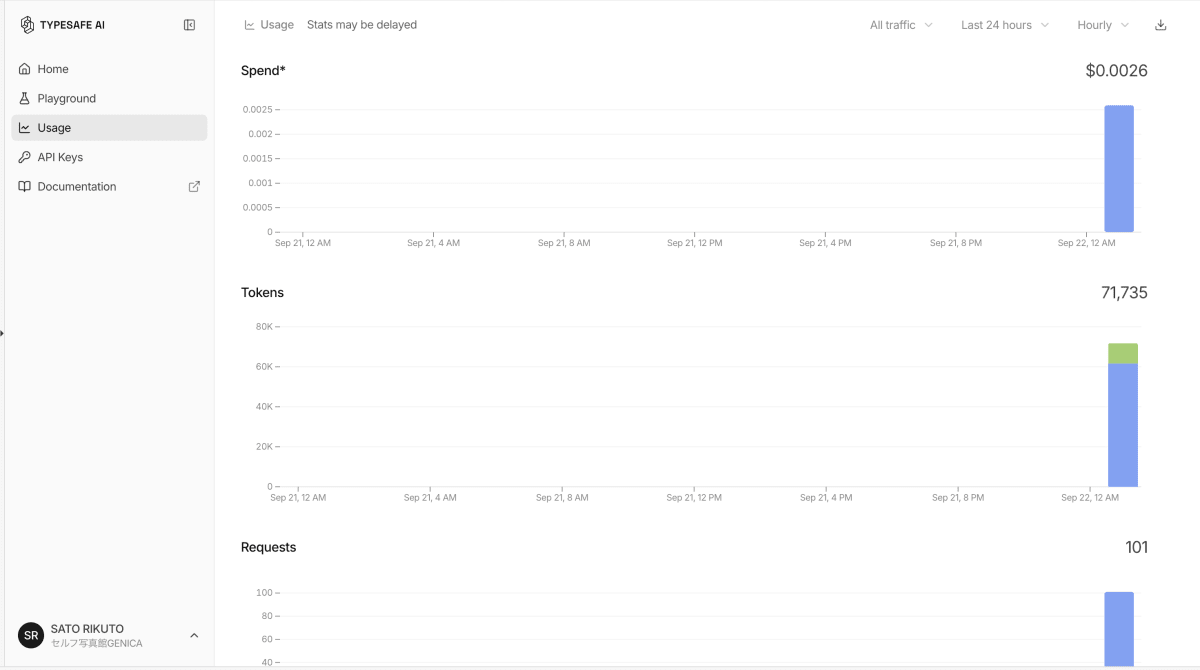This screenshot has width=1200, height=670.
Task: Click the 0.001 Spend axis label
Action: coord(260,183)
